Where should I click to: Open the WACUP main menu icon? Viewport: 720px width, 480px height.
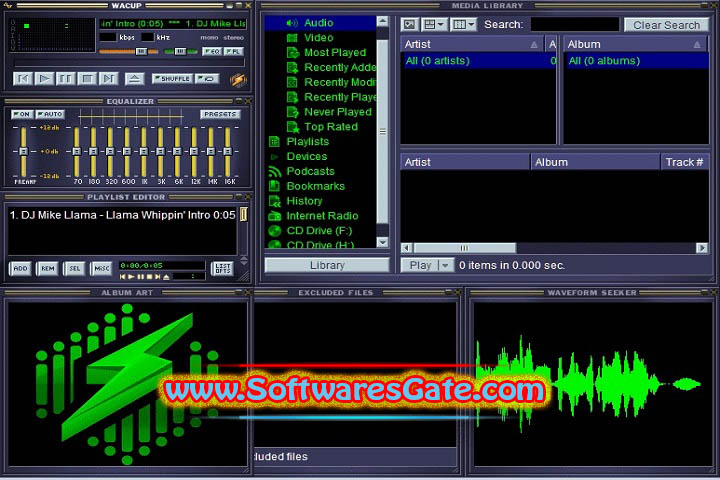[7, 5]
